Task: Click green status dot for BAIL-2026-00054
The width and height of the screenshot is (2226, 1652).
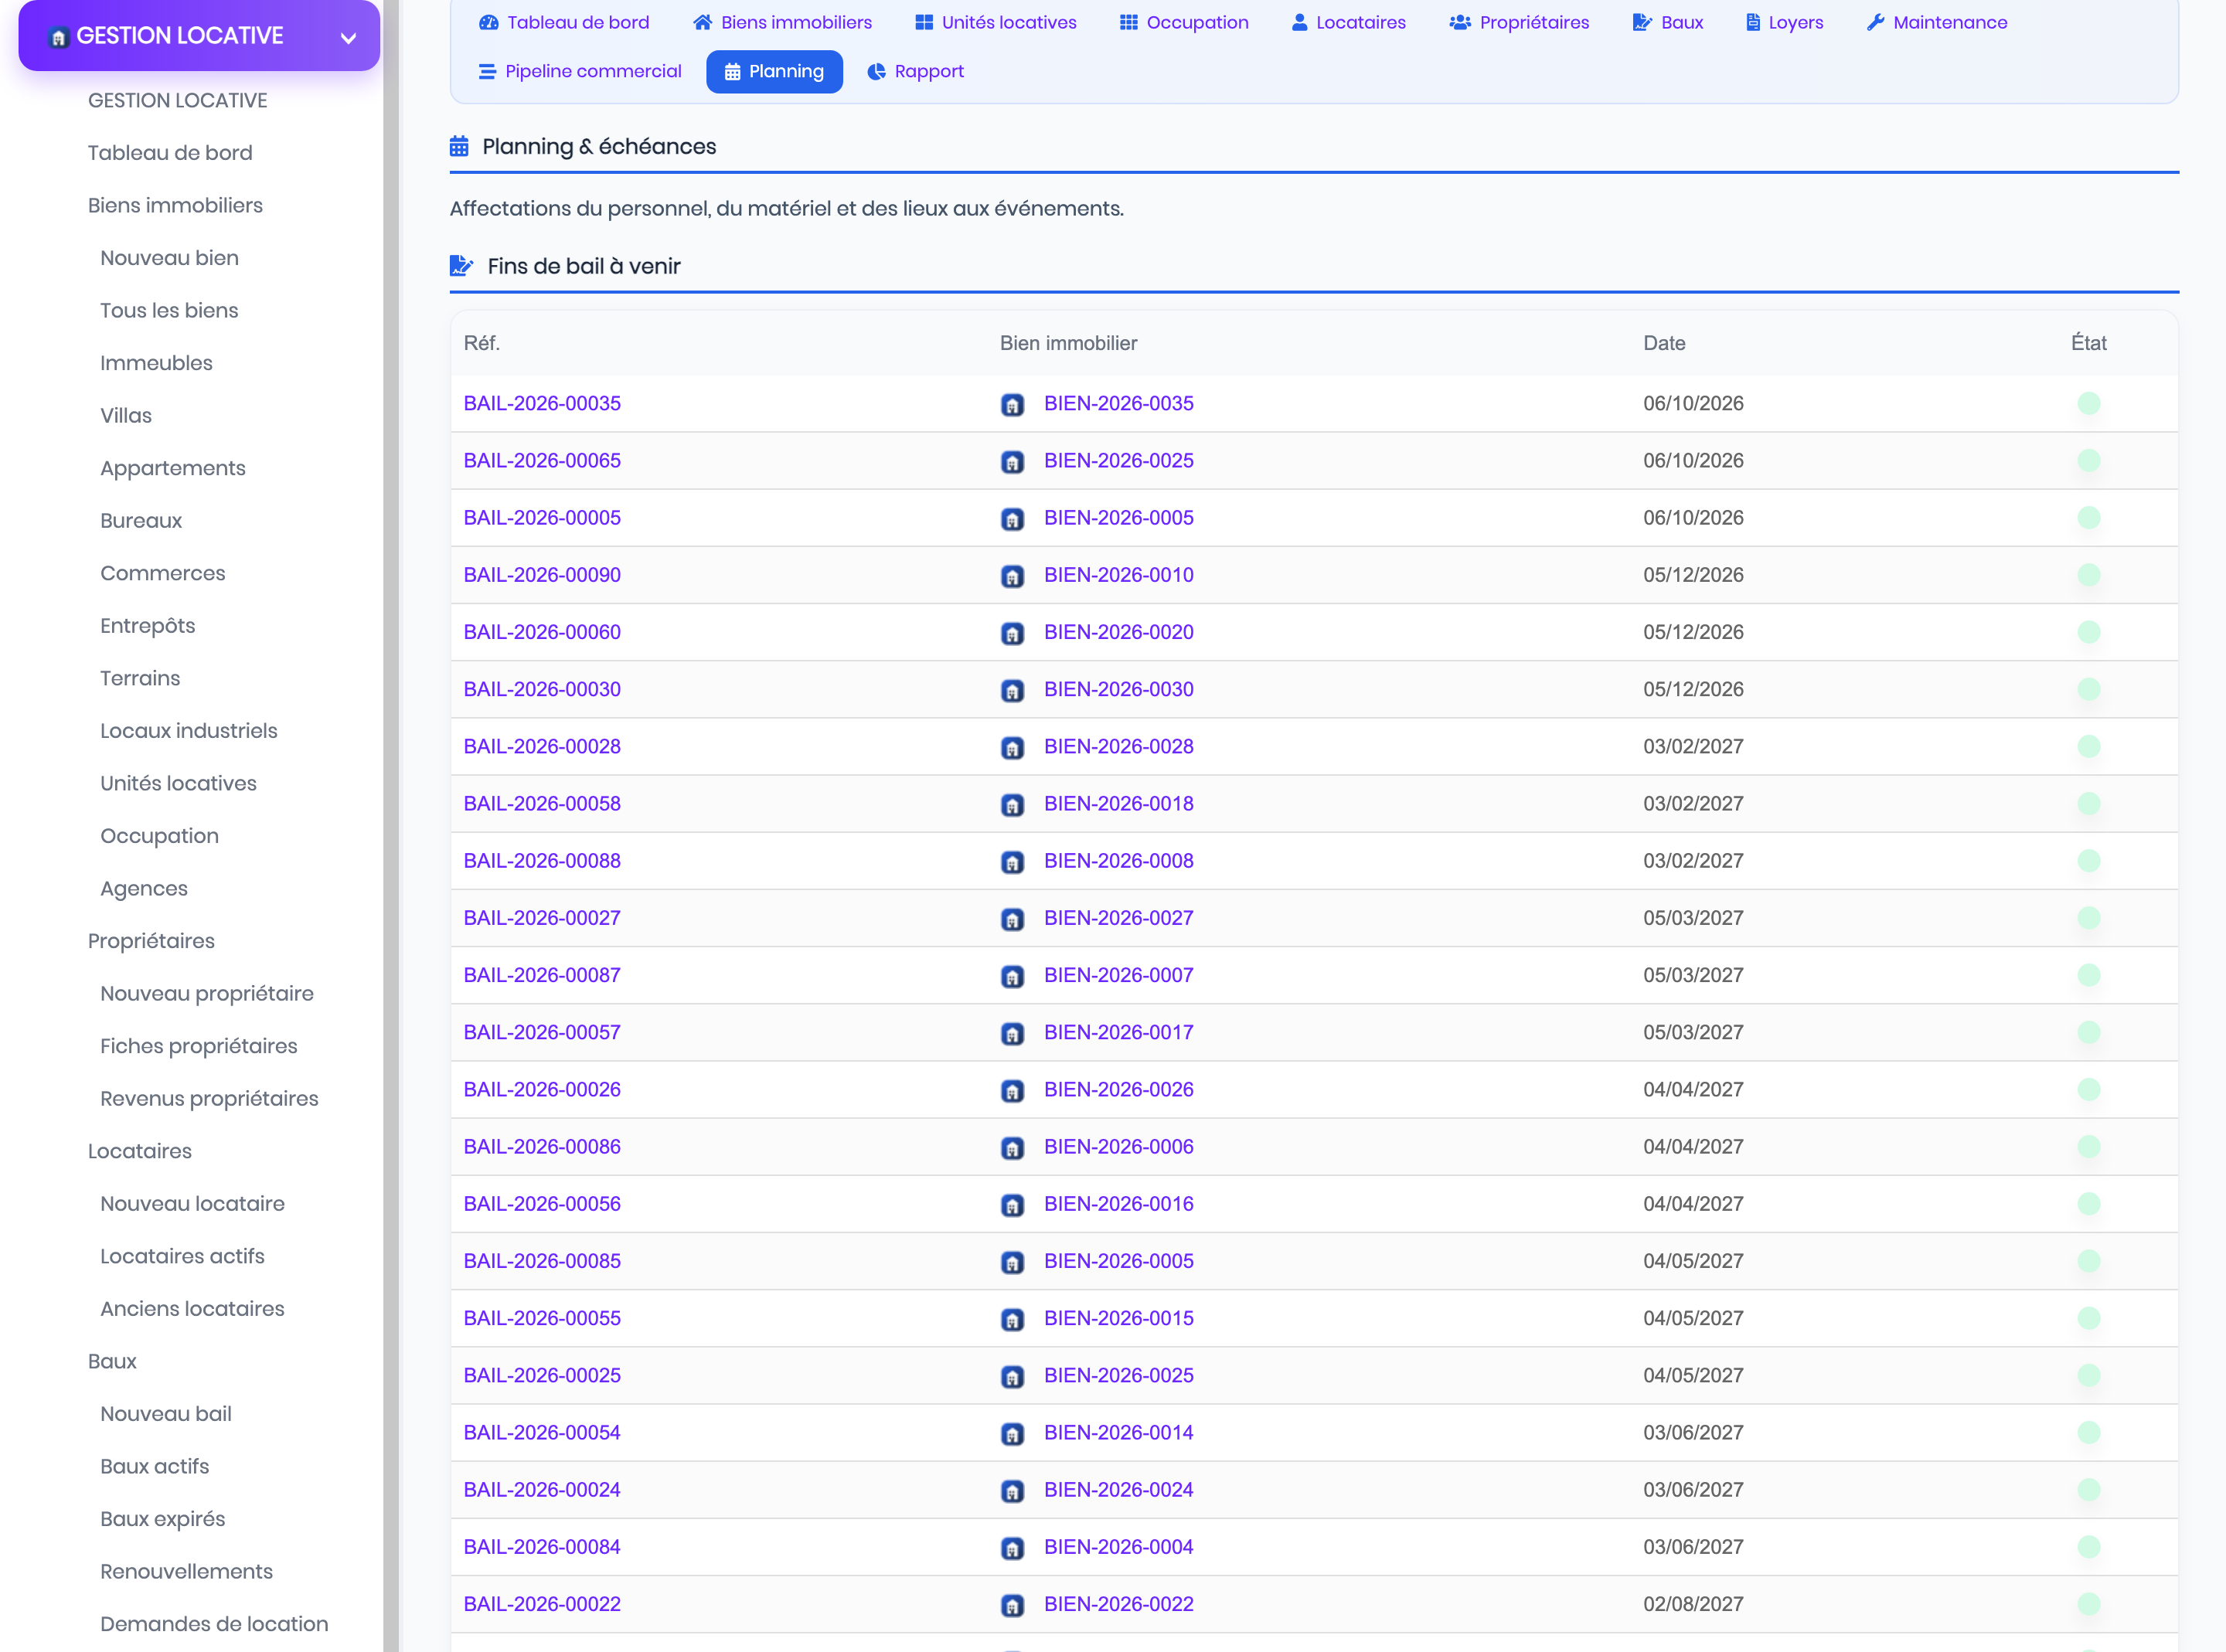Action: pos(2088,1432)
